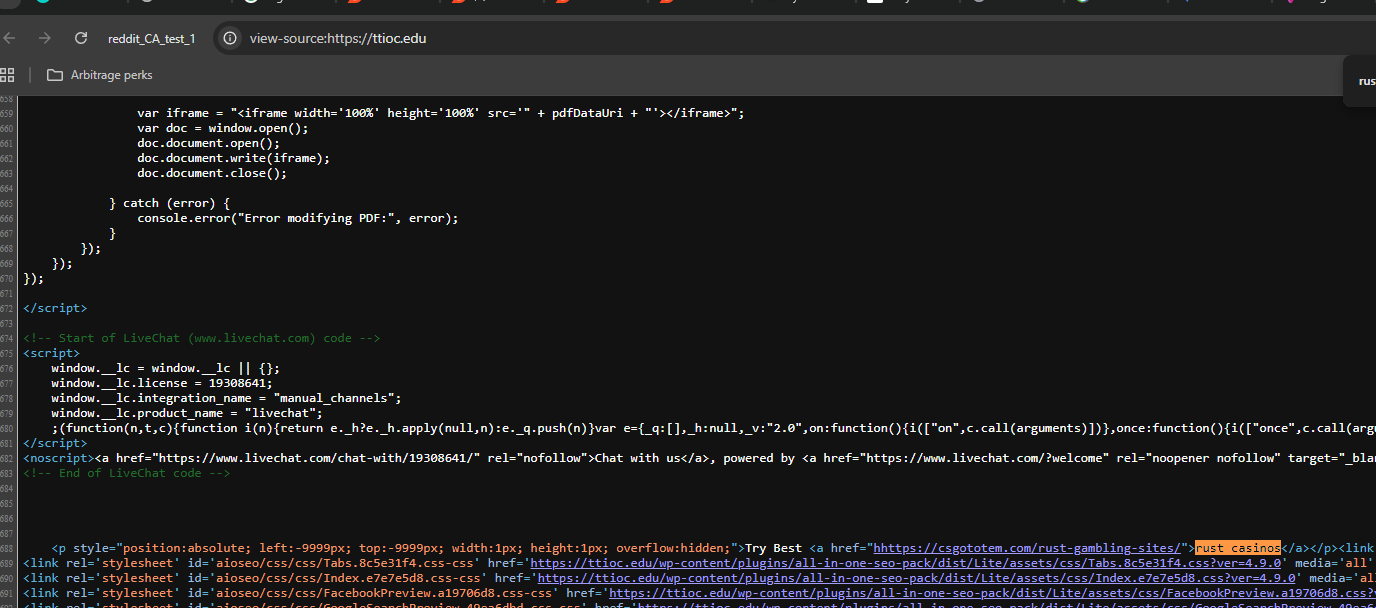Click the "Start of LiveChat" comment line
1376x608 pixels.
201,338
